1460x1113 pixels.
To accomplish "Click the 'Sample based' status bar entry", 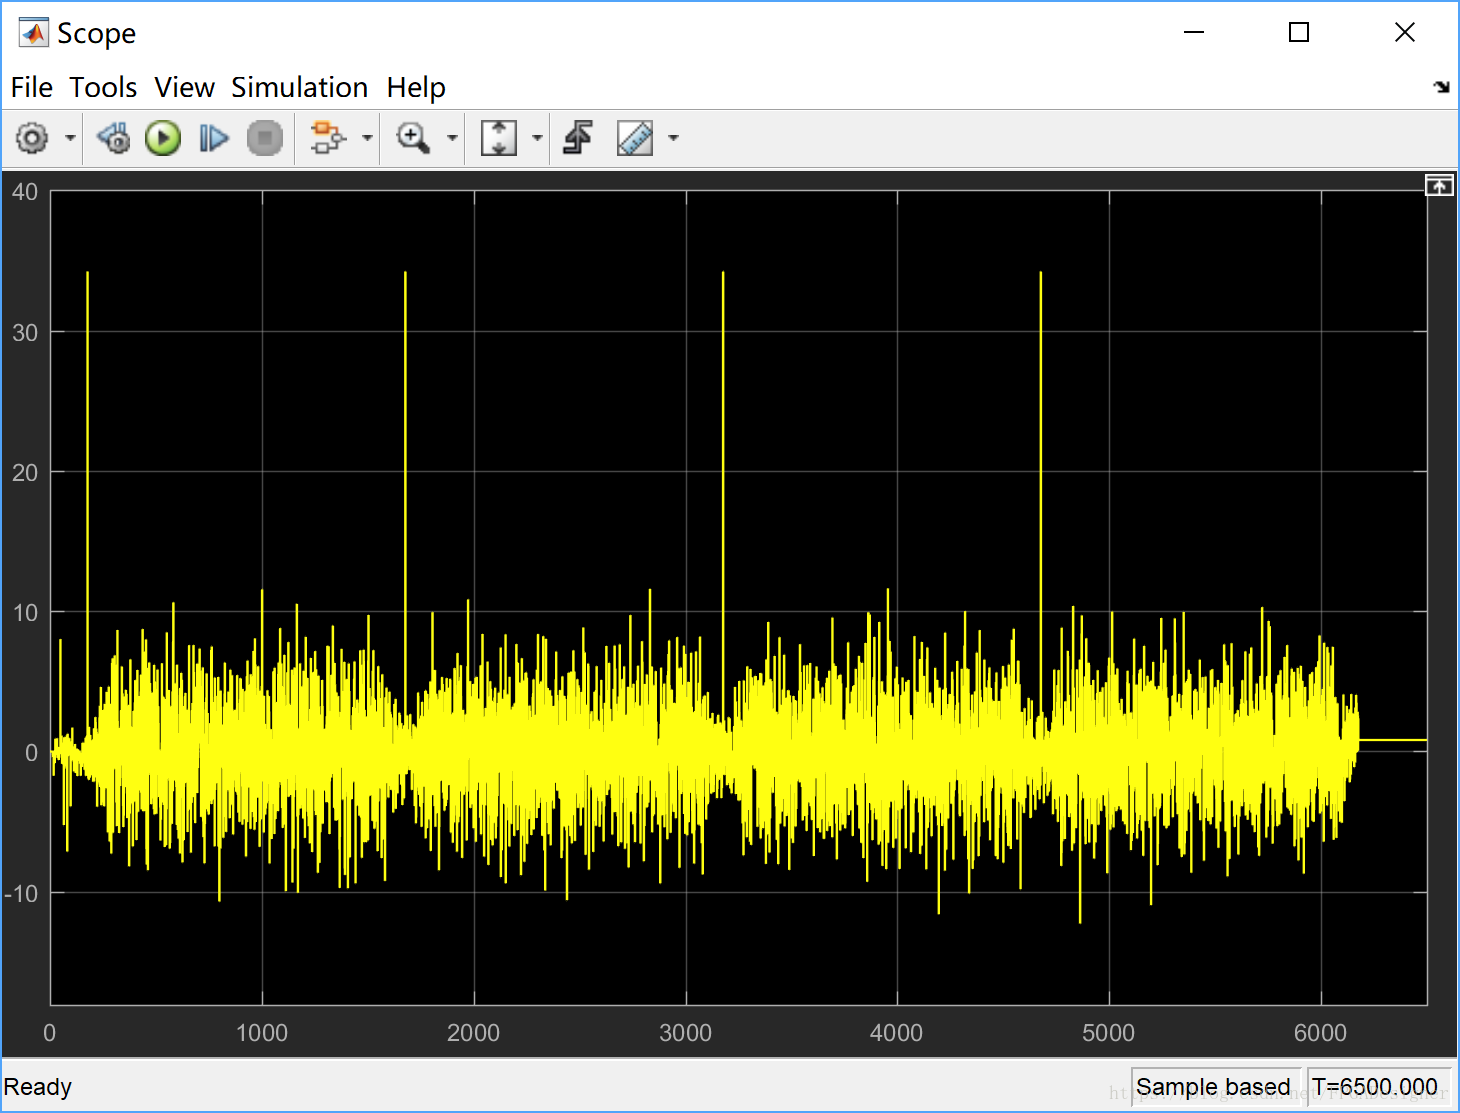I will [x=1213, y=1087].
